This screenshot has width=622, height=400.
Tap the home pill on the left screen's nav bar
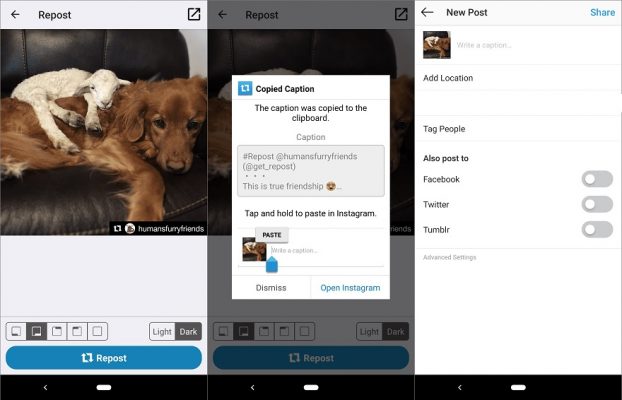104,387
